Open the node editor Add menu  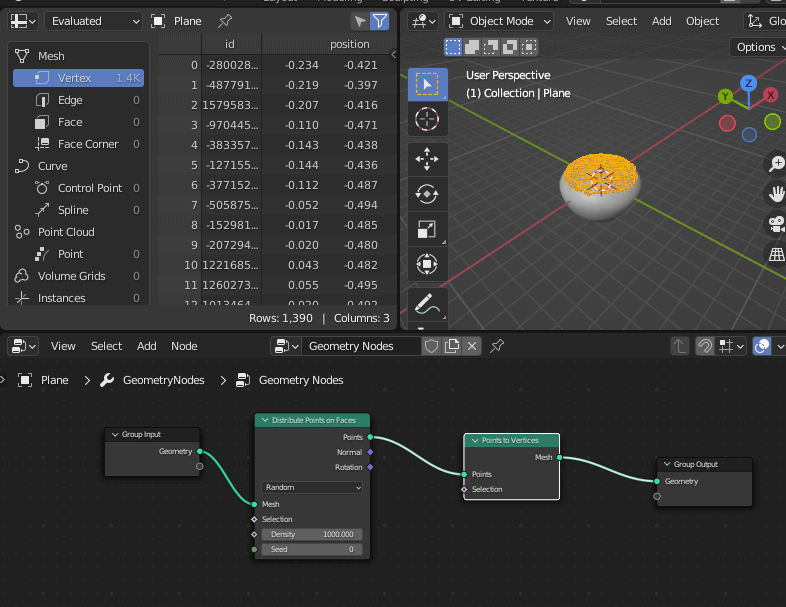tap(146, 346)
